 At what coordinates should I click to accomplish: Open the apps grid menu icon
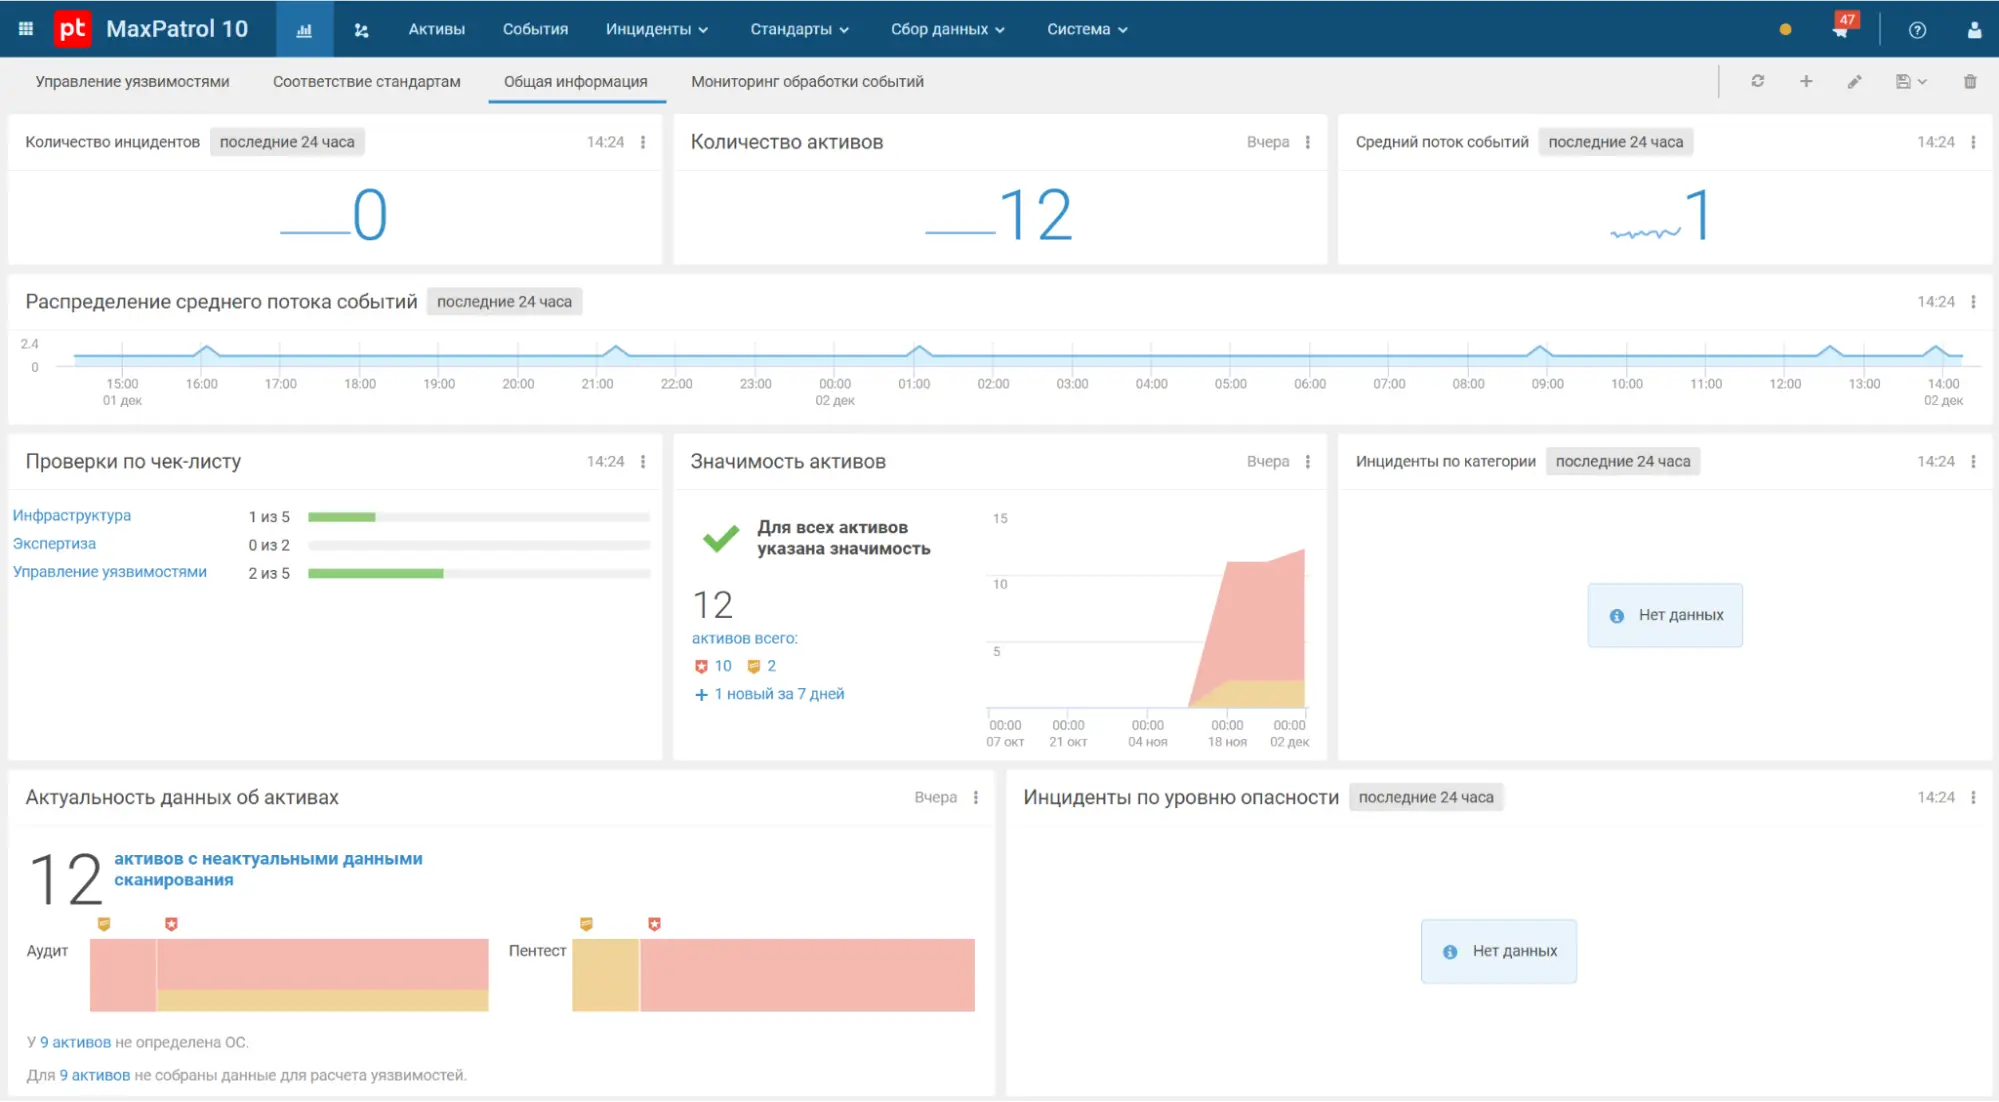pos(26,29)
